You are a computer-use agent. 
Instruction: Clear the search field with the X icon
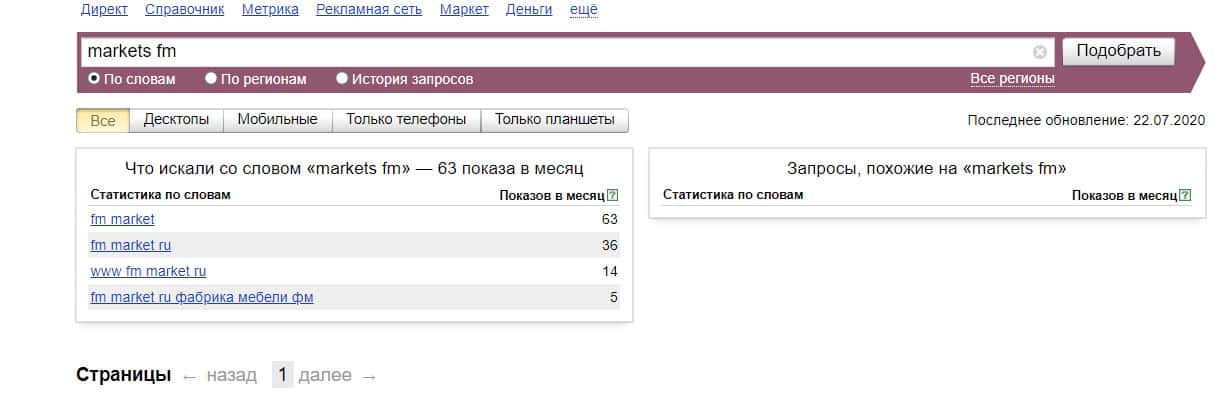1040,52
